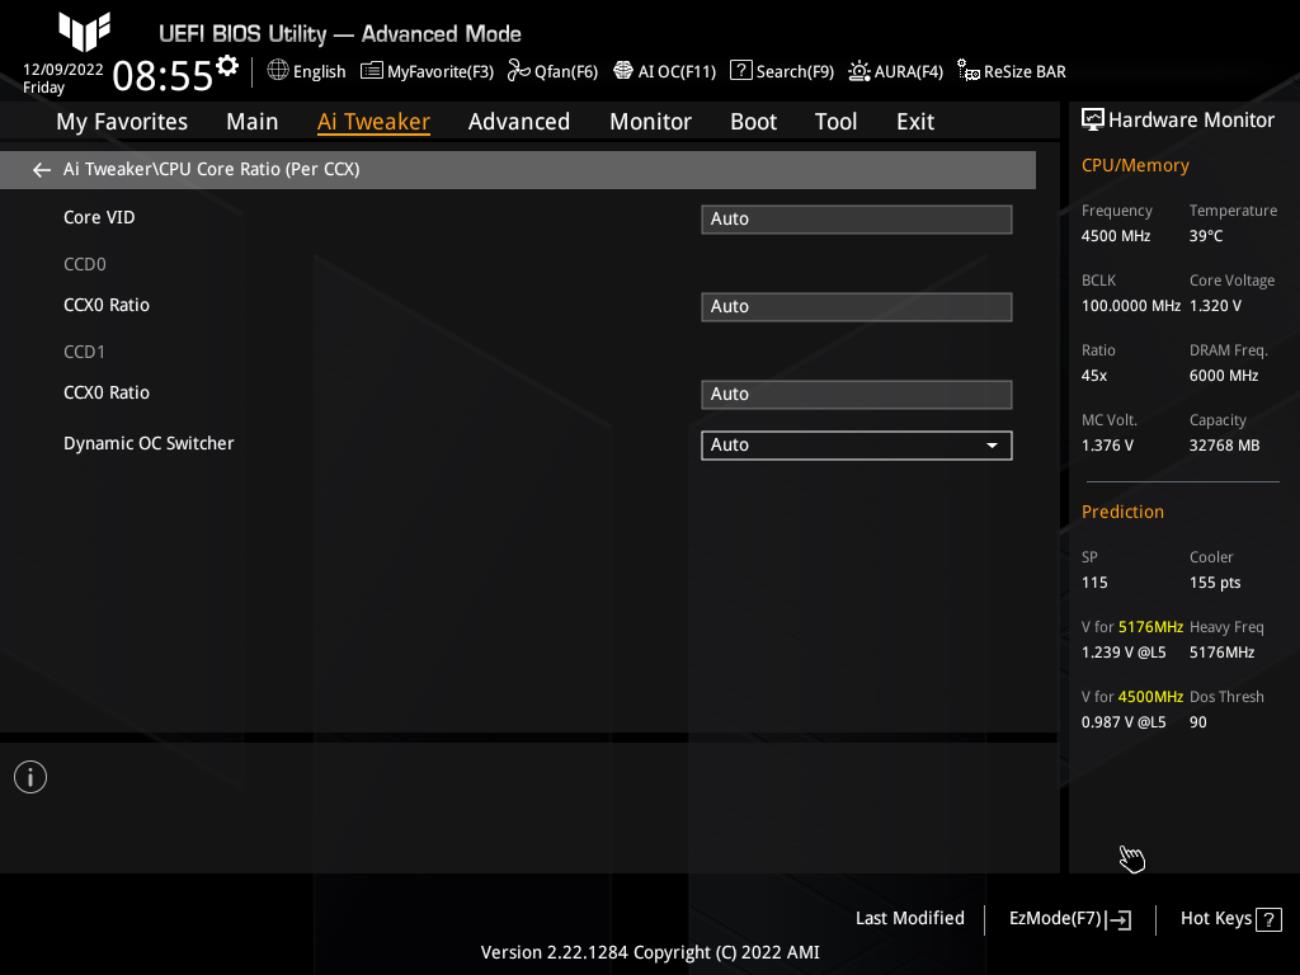Expand the Dynamic OC Switcher dropdown

[857, 445]
